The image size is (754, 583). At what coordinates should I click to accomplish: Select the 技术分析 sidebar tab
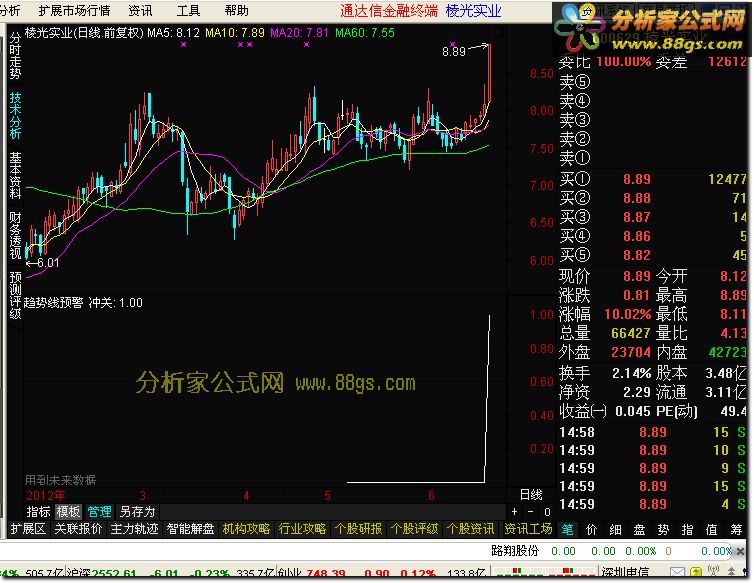point(15,116)
